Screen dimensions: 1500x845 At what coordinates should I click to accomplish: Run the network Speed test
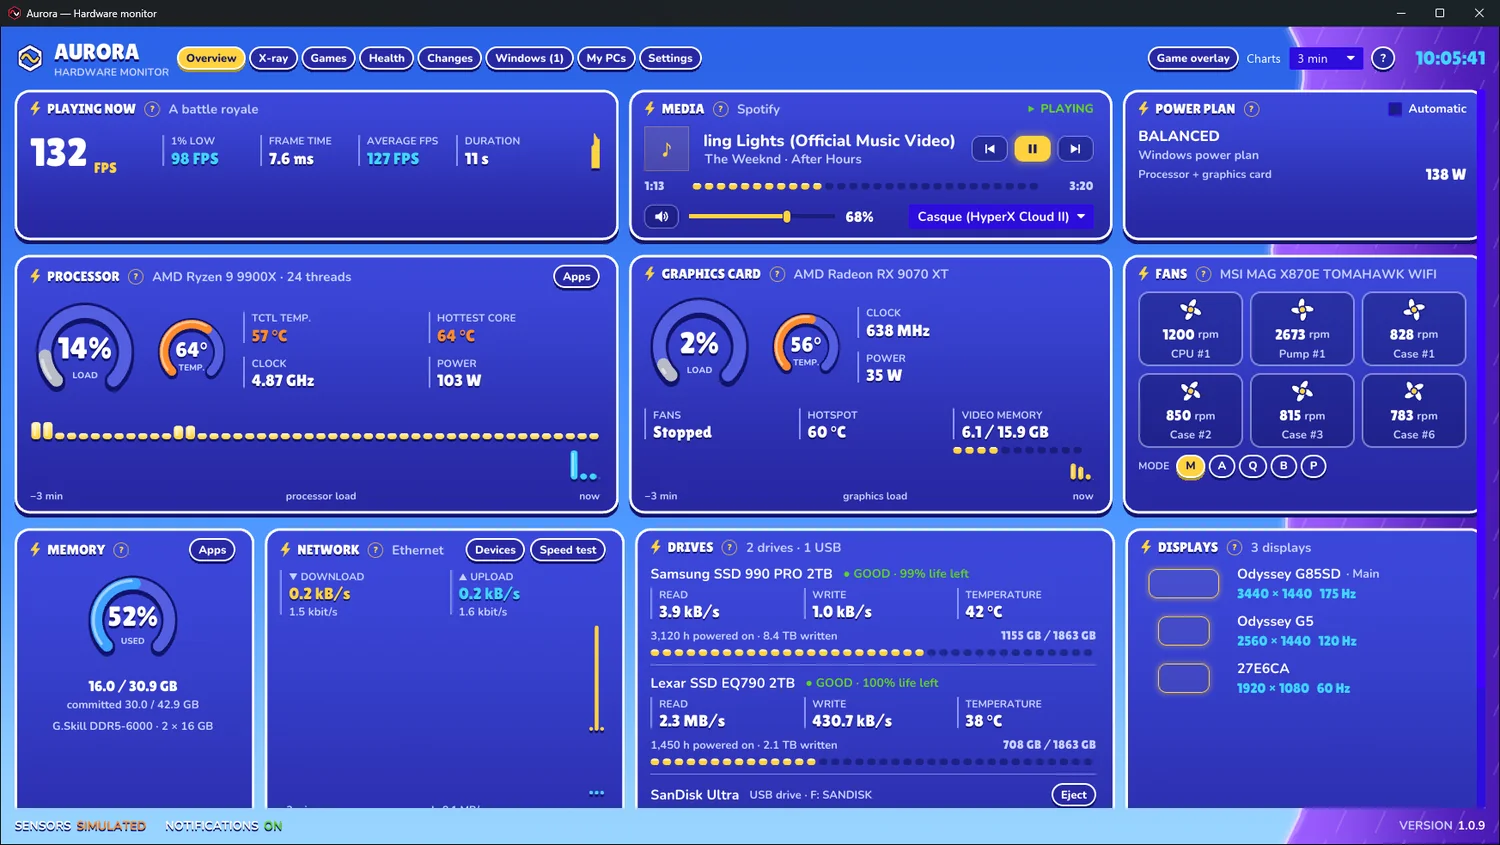pyautogui.click(x=568, y=550)
